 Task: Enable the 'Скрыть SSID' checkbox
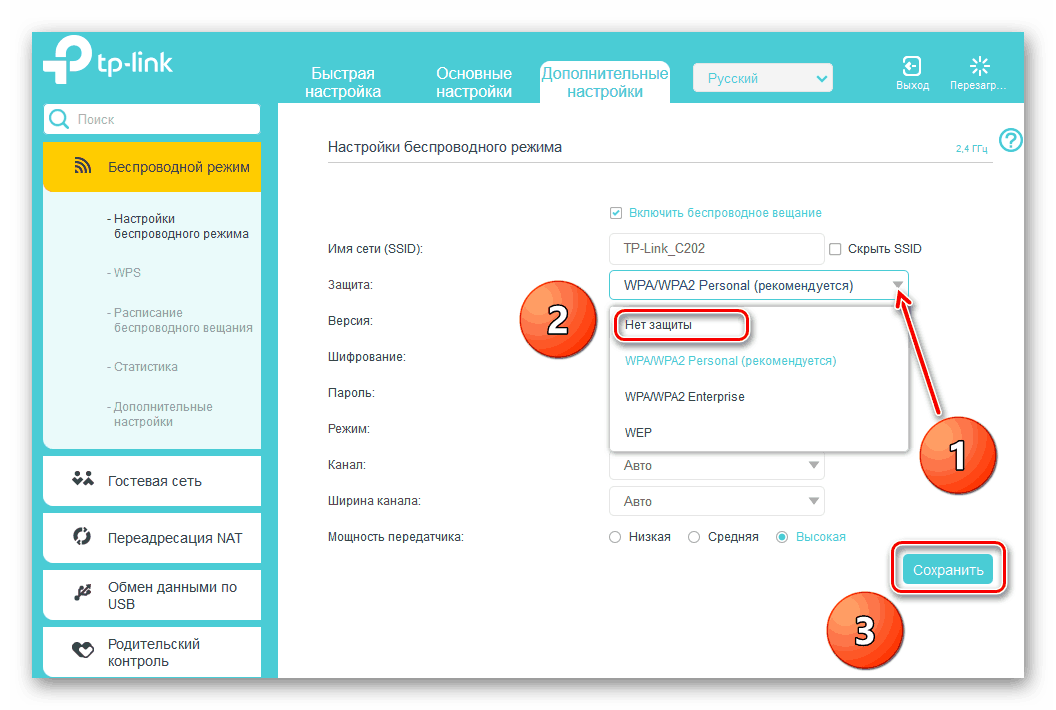[x=835, y=249]
